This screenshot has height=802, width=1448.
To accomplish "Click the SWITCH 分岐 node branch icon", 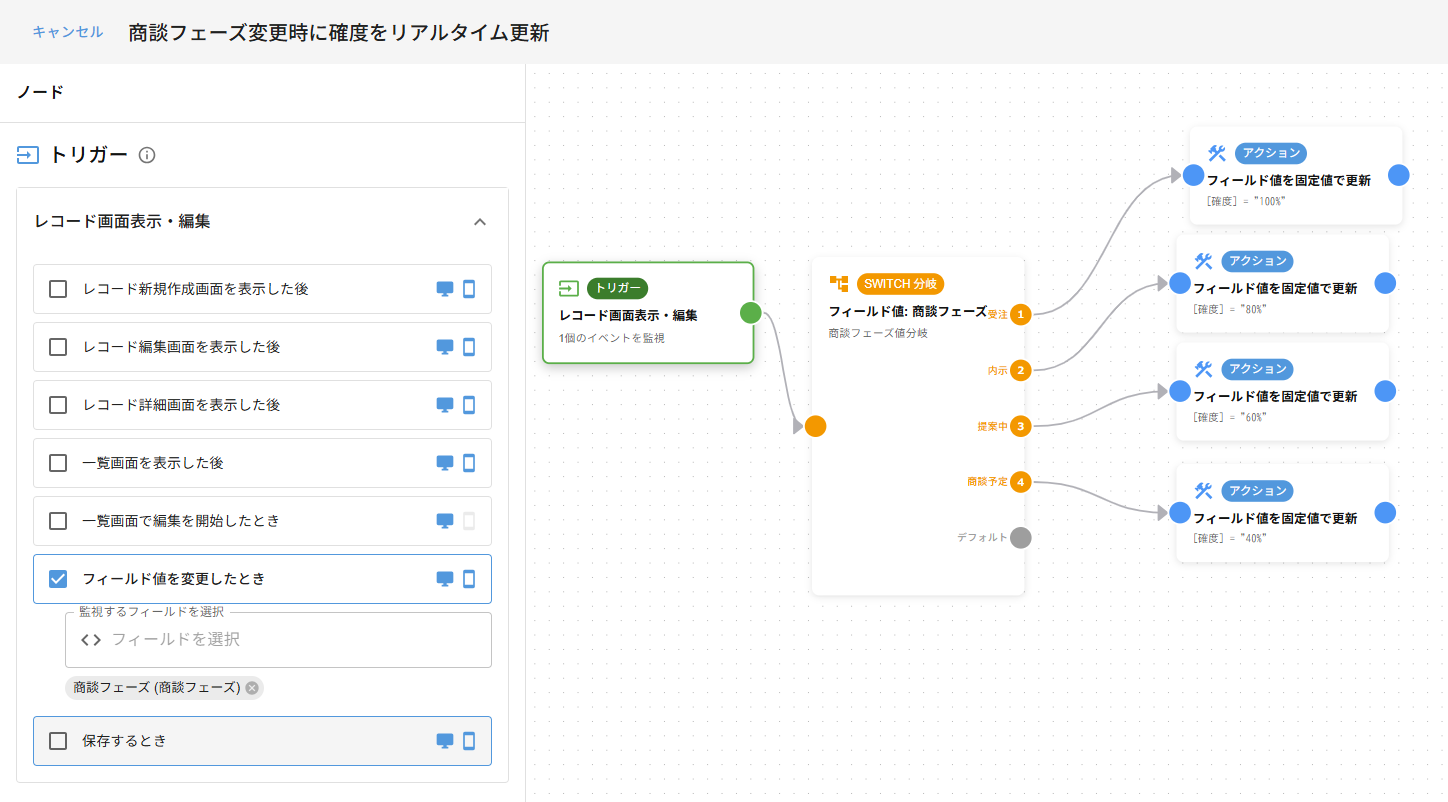I will [x=838, y=283].
